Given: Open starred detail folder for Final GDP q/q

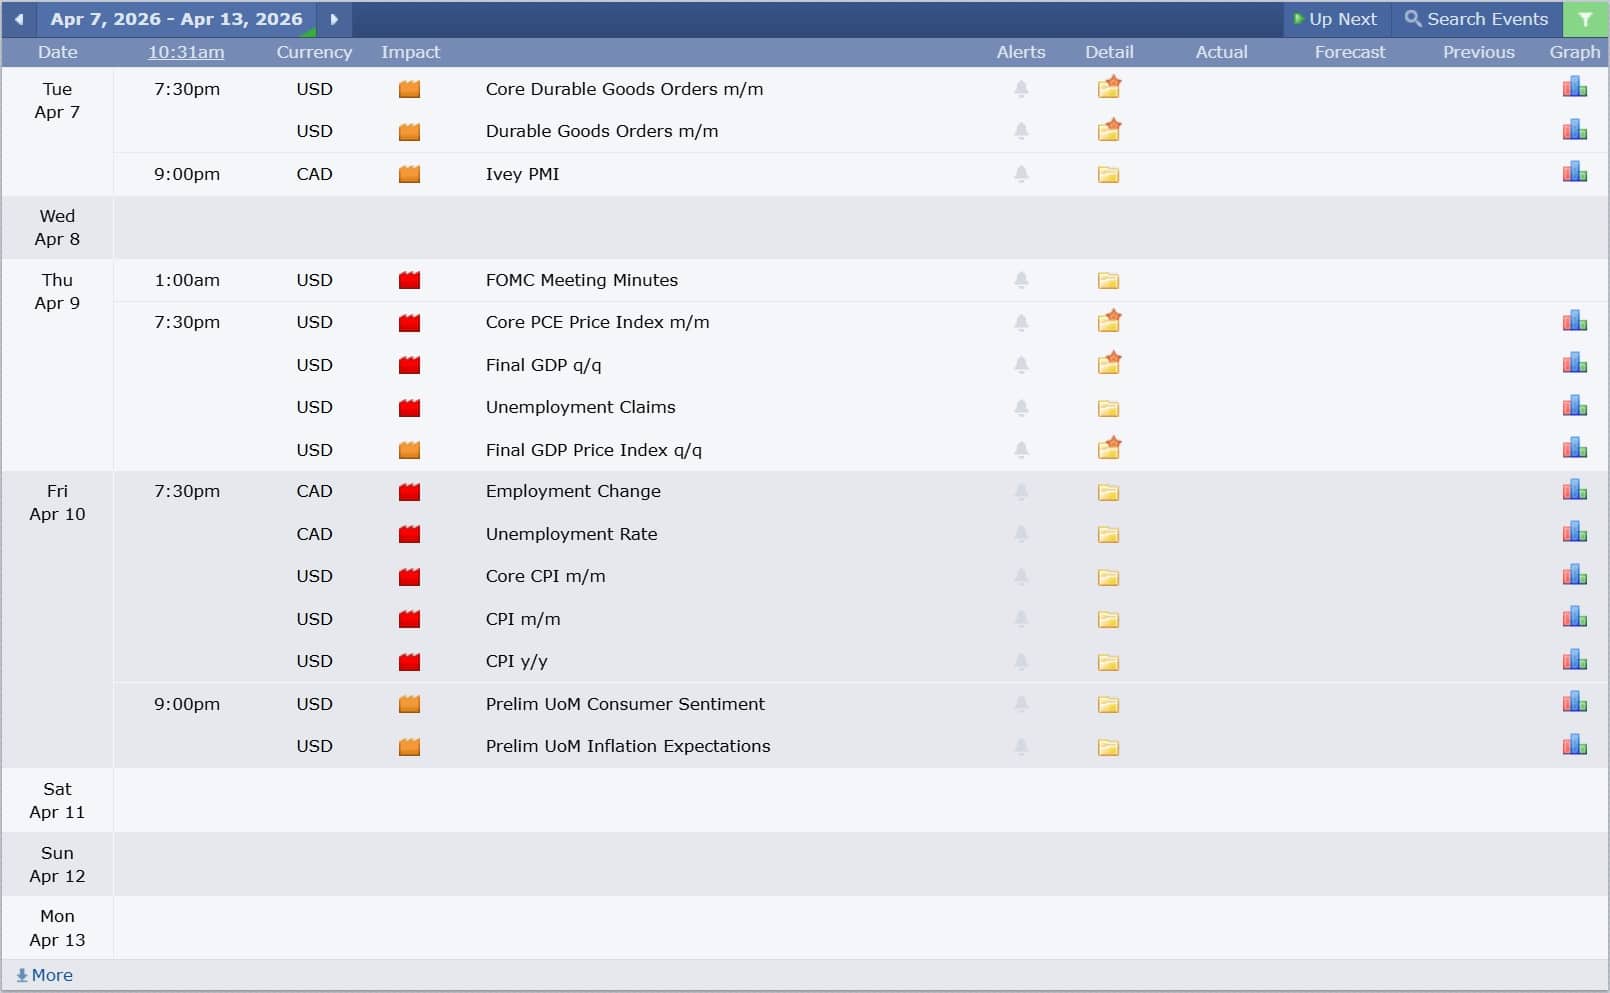Looking at the screenshot, I should tap(1108, 364).
